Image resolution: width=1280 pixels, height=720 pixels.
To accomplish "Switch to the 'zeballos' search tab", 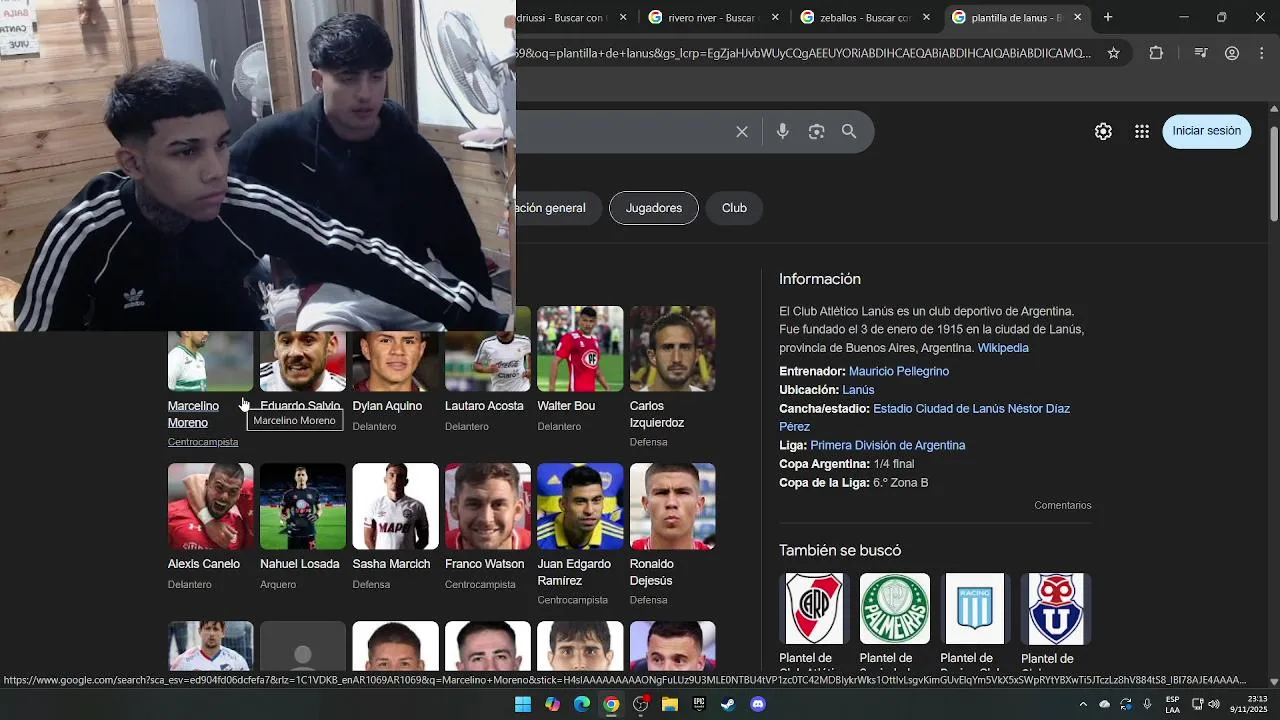I will [x=863, y=17].
